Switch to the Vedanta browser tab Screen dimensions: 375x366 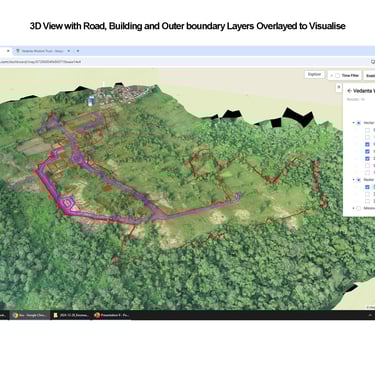(x=42, y=51)
